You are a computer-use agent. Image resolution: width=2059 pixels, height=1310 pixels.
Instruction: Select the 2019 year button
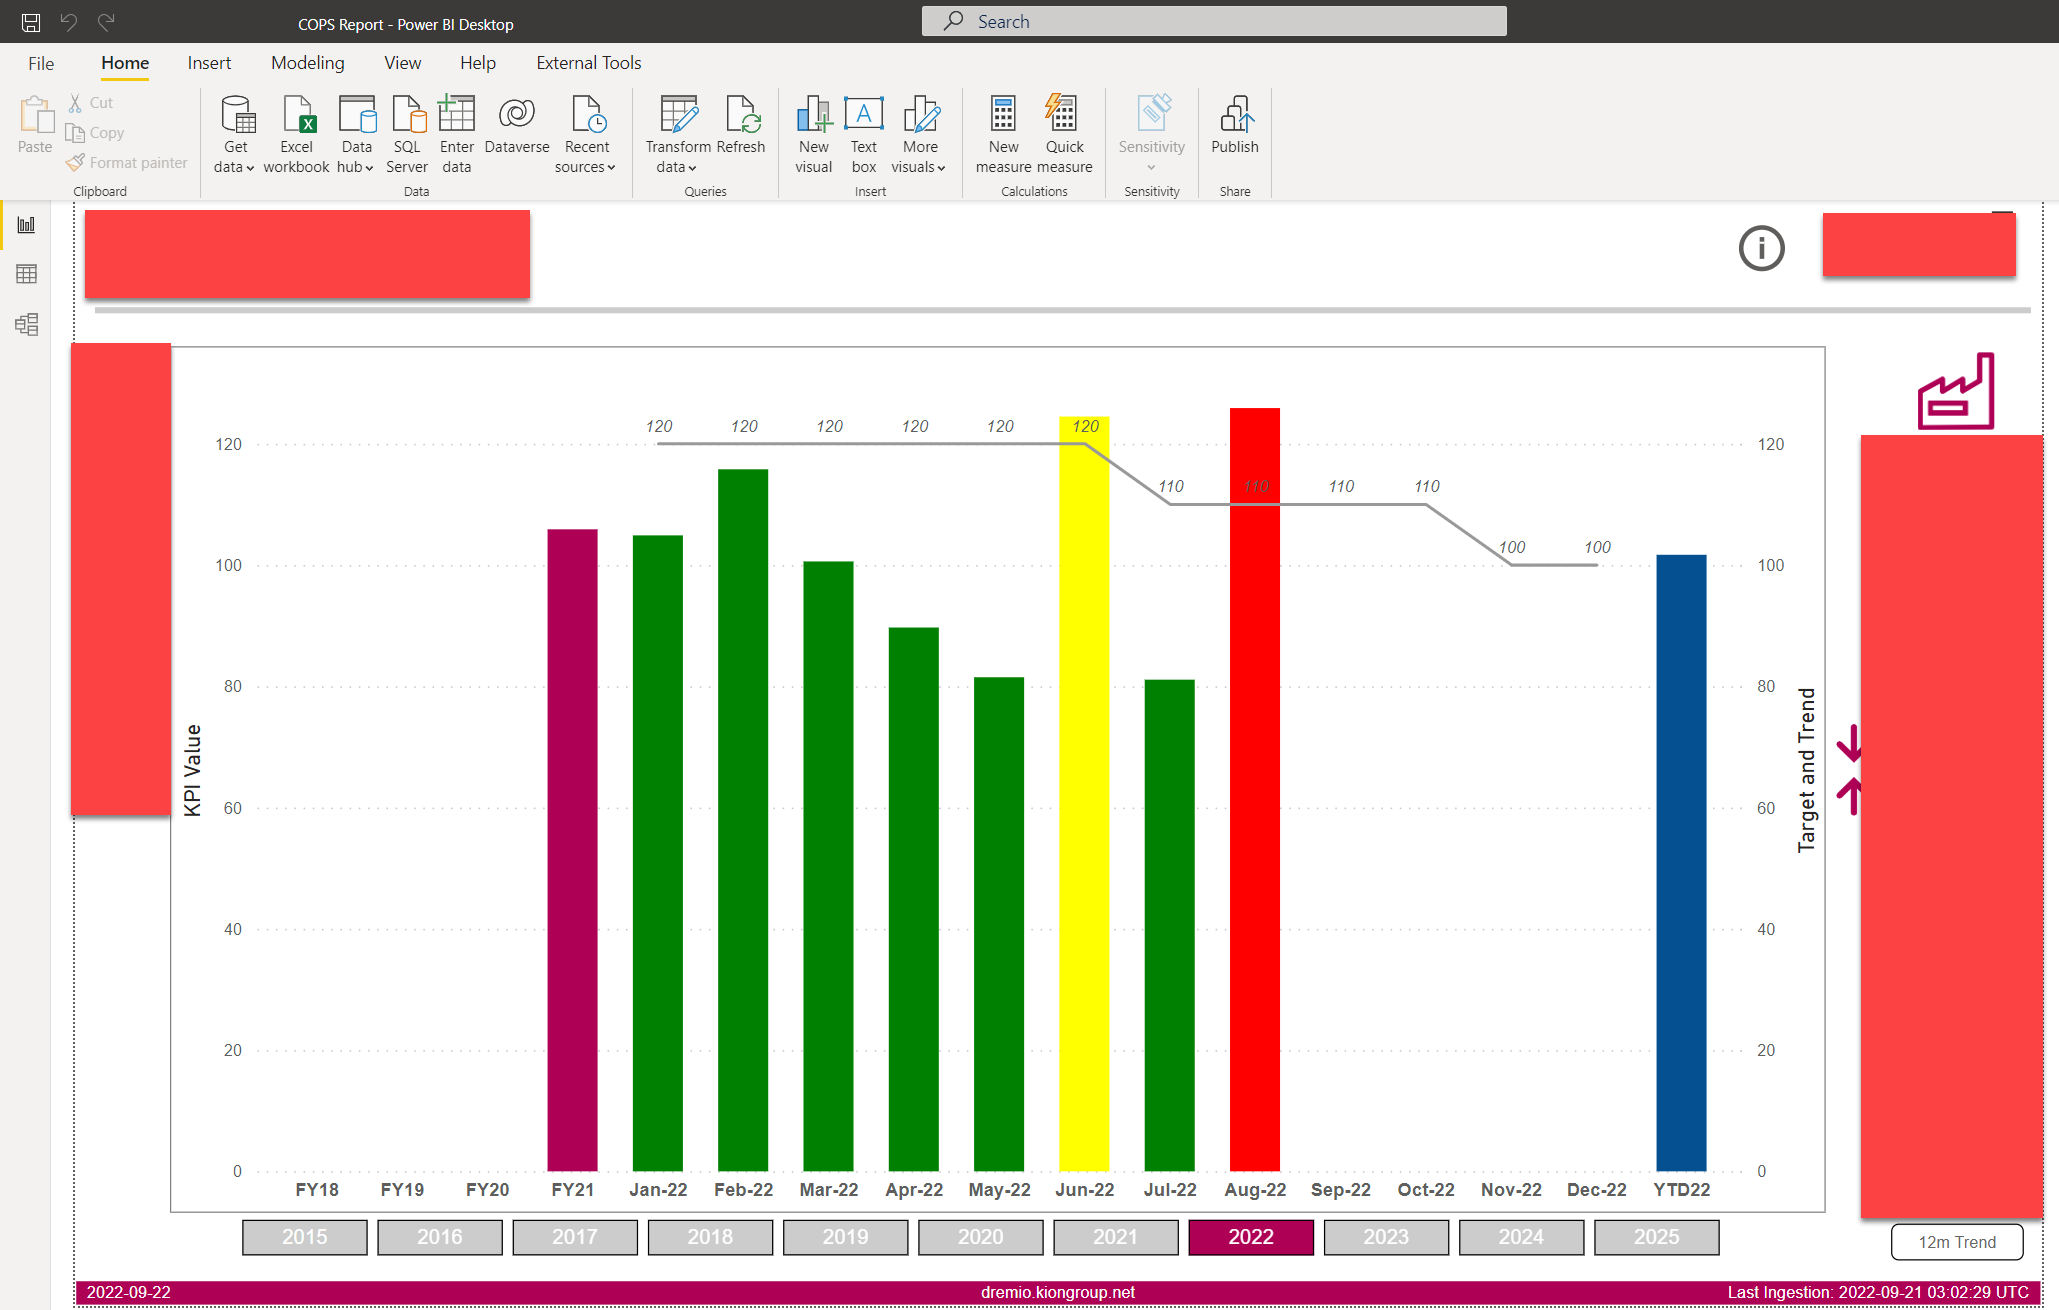[846, 1237]
